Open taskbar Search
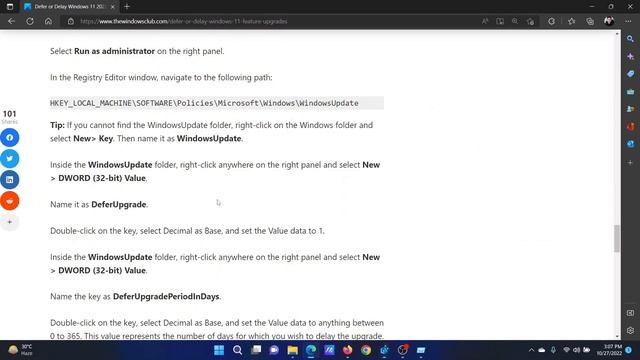Image resolution: width=640 pixels, height=360 pixels. point(237,350)
